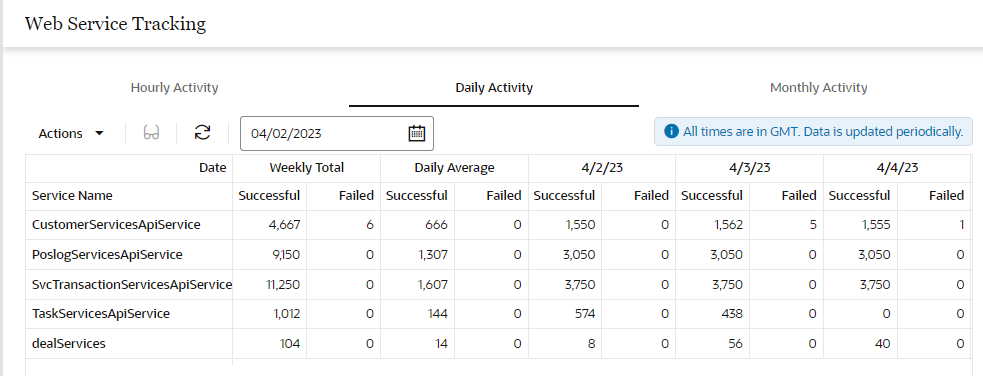The image size is (983, 376).
Task: Click weekly total value 11,250
Action: pyautogui.click(x=284, y=285)
